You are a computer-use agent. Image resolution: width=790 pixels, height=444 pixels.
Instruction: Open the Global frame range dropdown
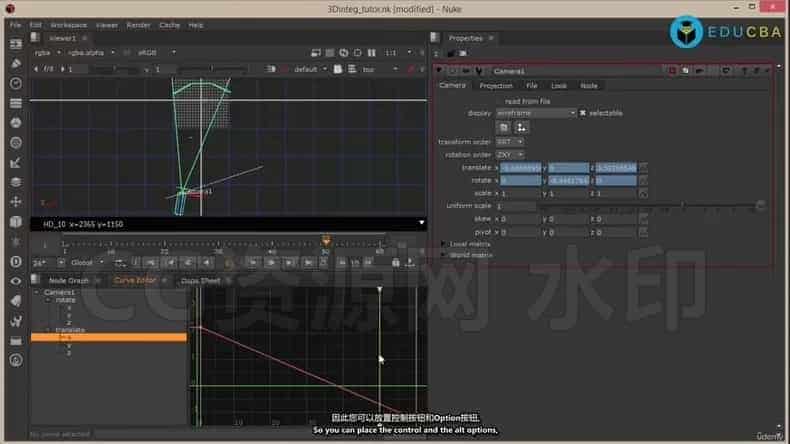click(87, 263)
